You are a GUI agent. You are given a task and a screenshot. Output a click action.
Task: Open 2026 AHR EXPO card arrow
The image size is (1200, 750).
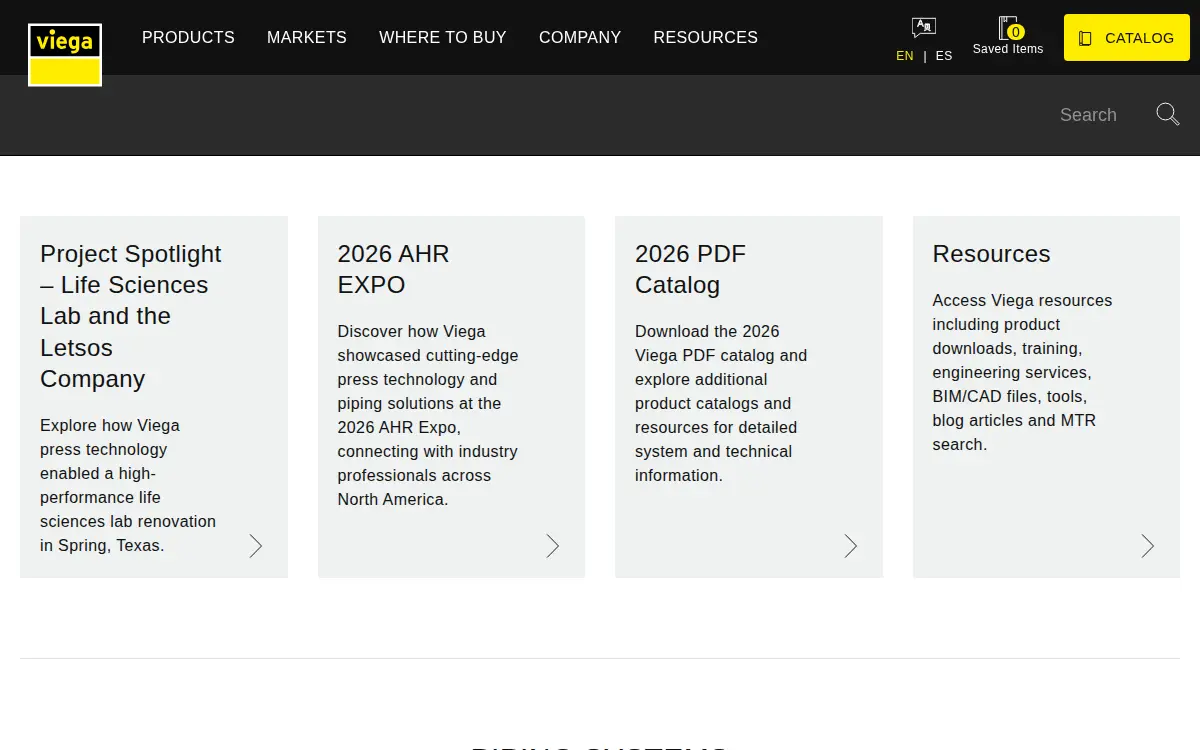(553, 545)
